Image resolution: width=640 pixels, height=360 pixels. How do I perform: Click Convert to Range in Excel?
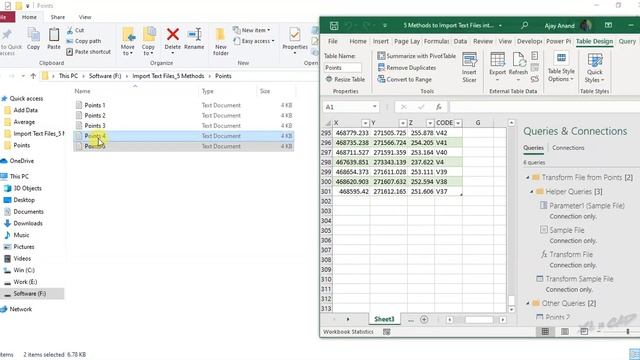[x=405, y=80]
